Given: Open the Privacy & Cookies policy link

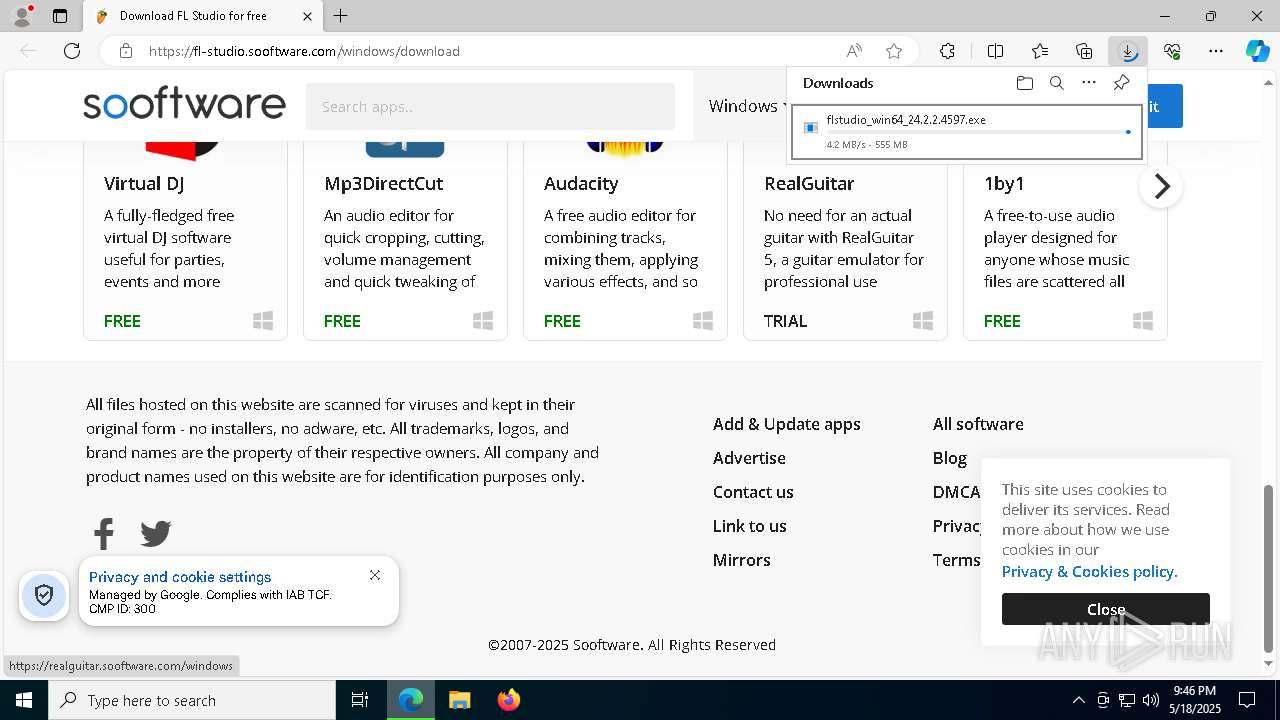Looking at the screenshot, I should click(1090, 572).
